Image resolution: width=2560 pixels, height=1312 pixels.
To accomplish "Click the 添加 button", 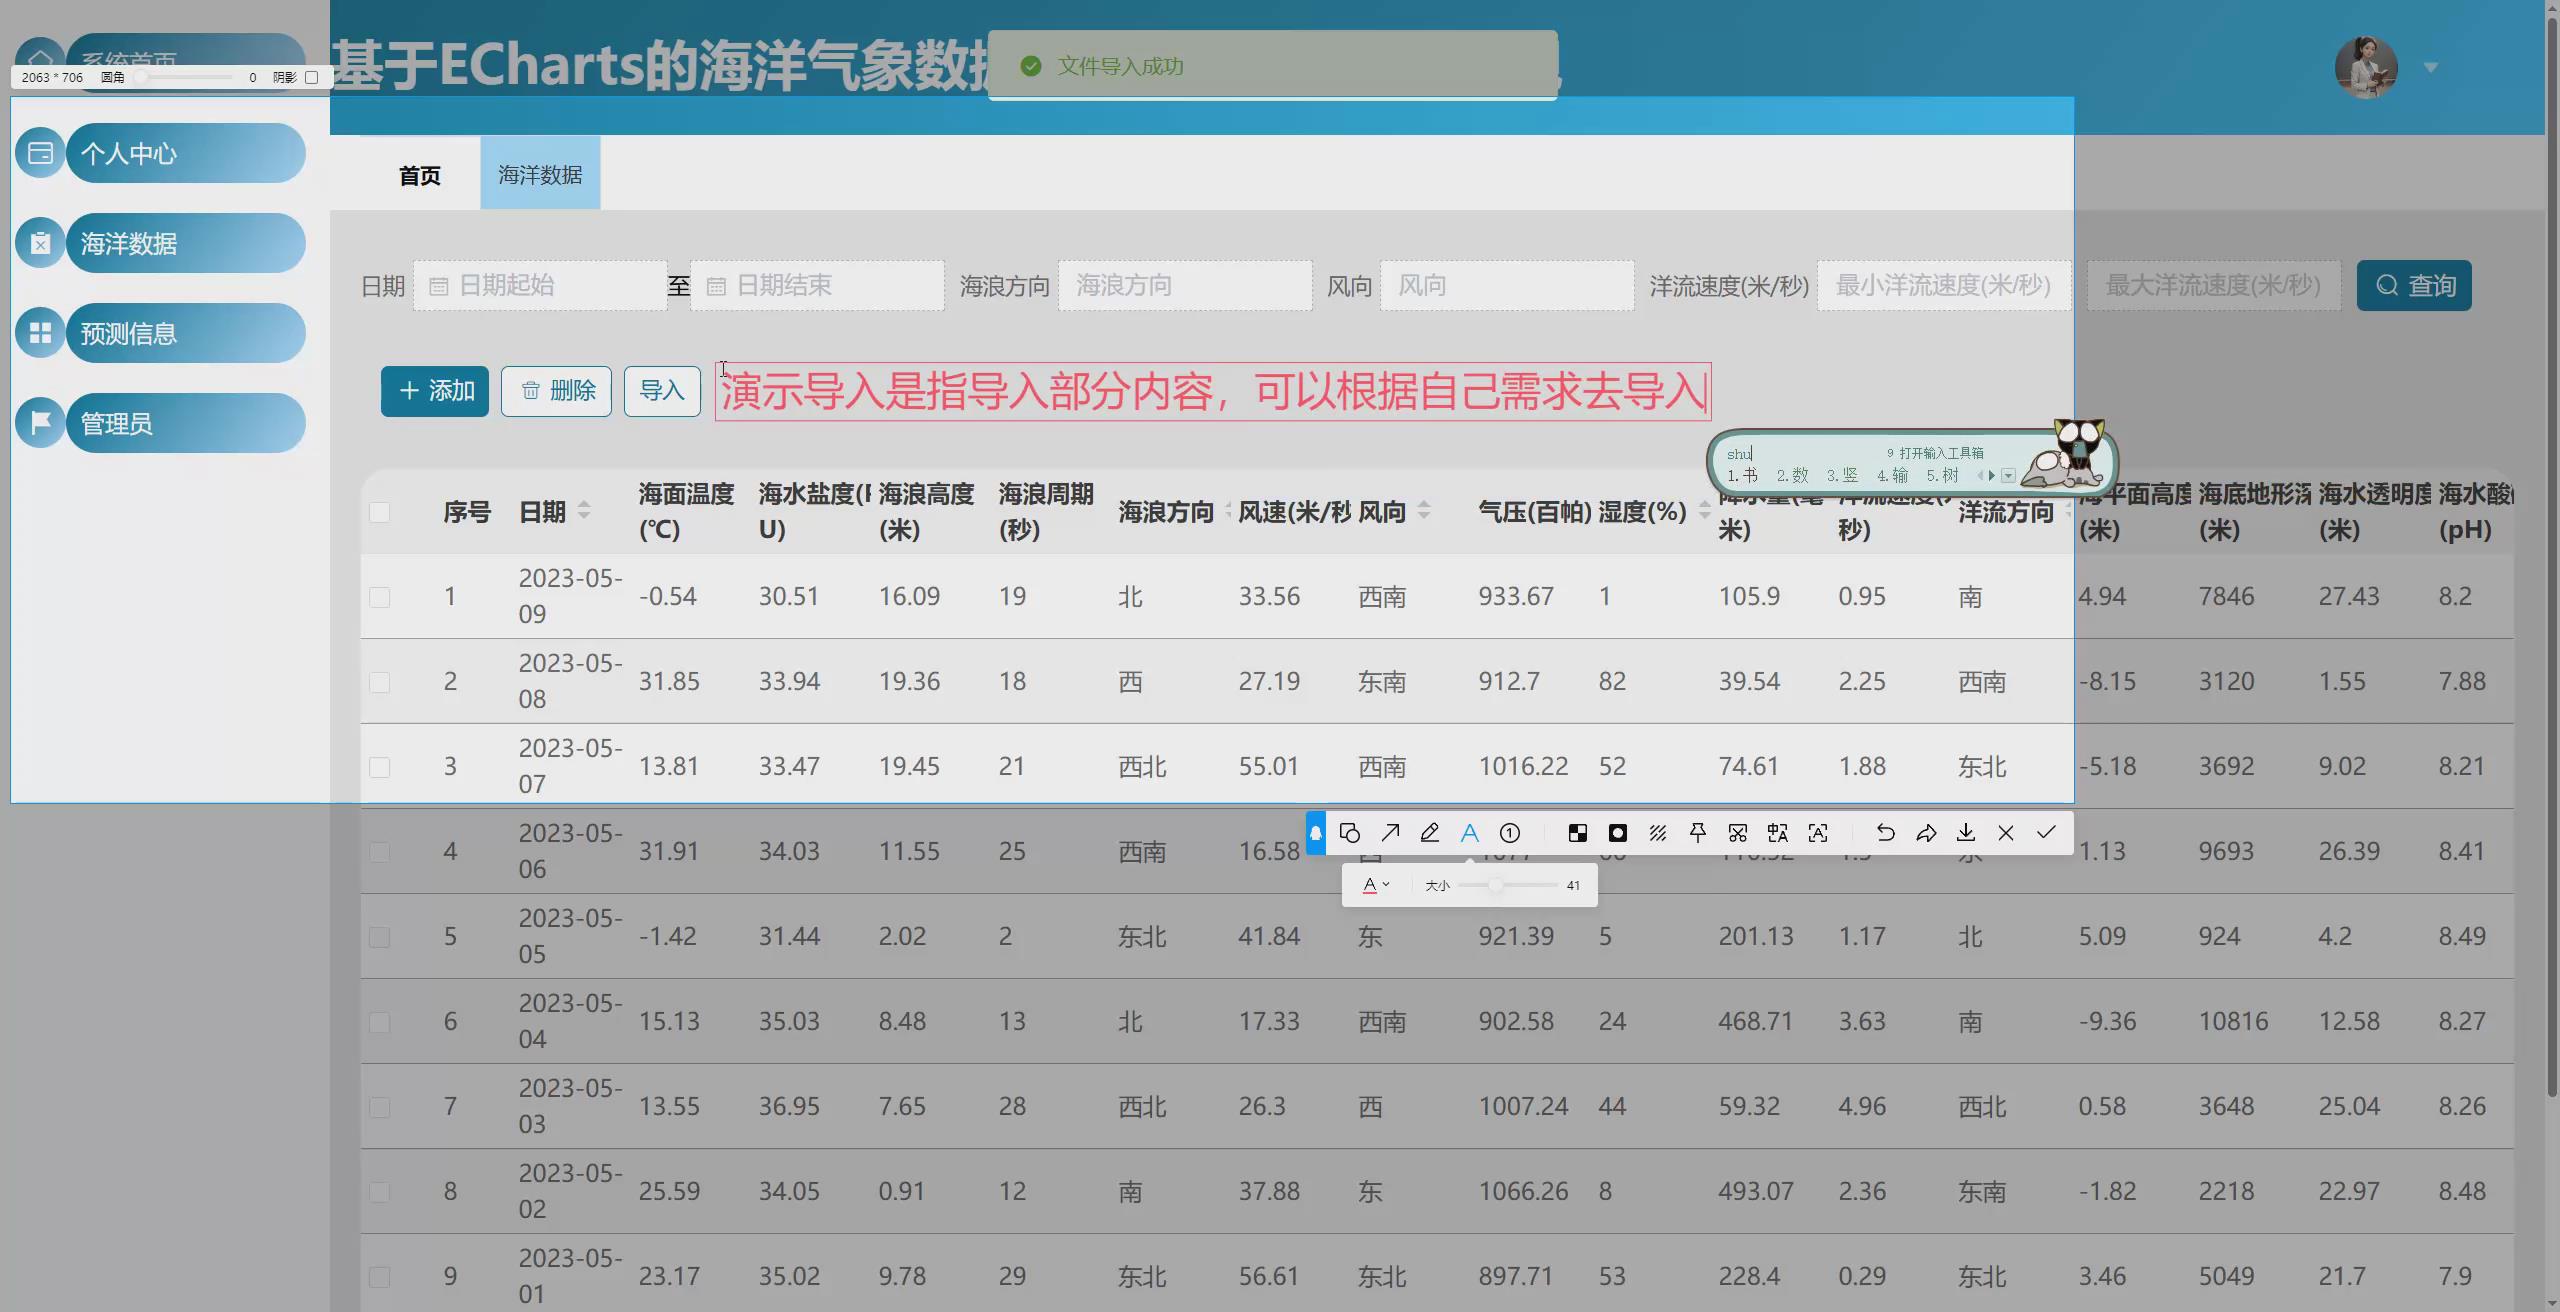I will [x=435, y=391].
